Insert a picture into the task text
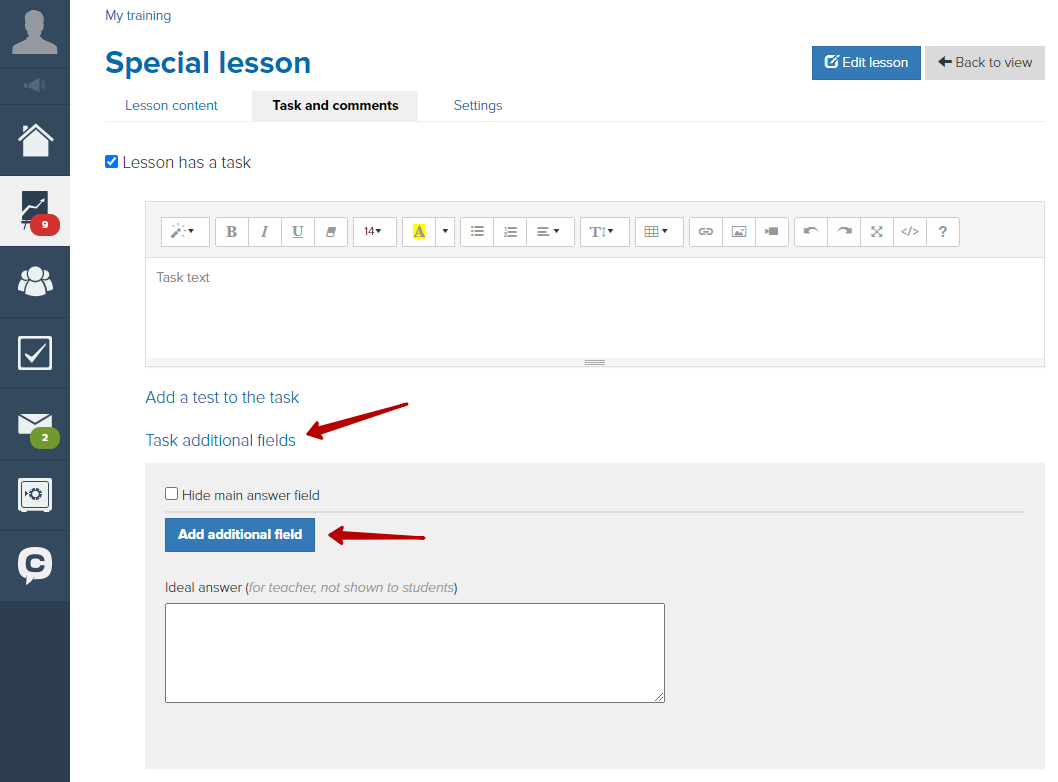The image size is (1058, 782). [739, 232]
